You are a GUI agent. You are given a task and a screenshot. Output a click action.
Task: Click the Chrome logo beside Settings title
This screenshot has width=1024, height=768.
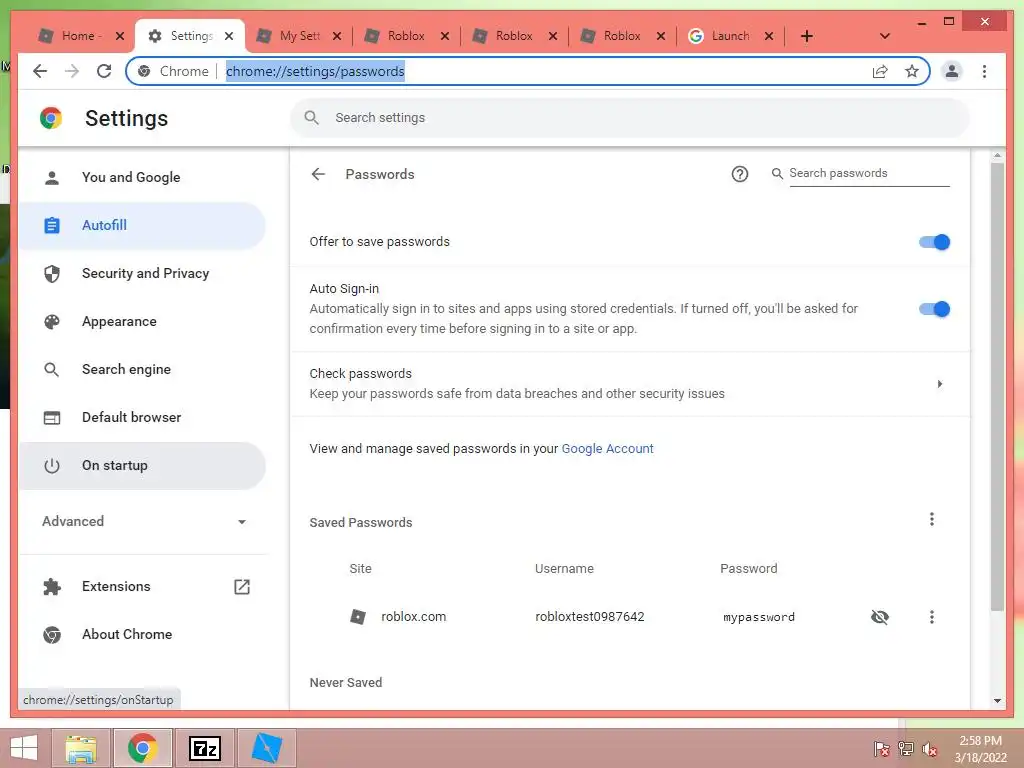coord(51,118)
